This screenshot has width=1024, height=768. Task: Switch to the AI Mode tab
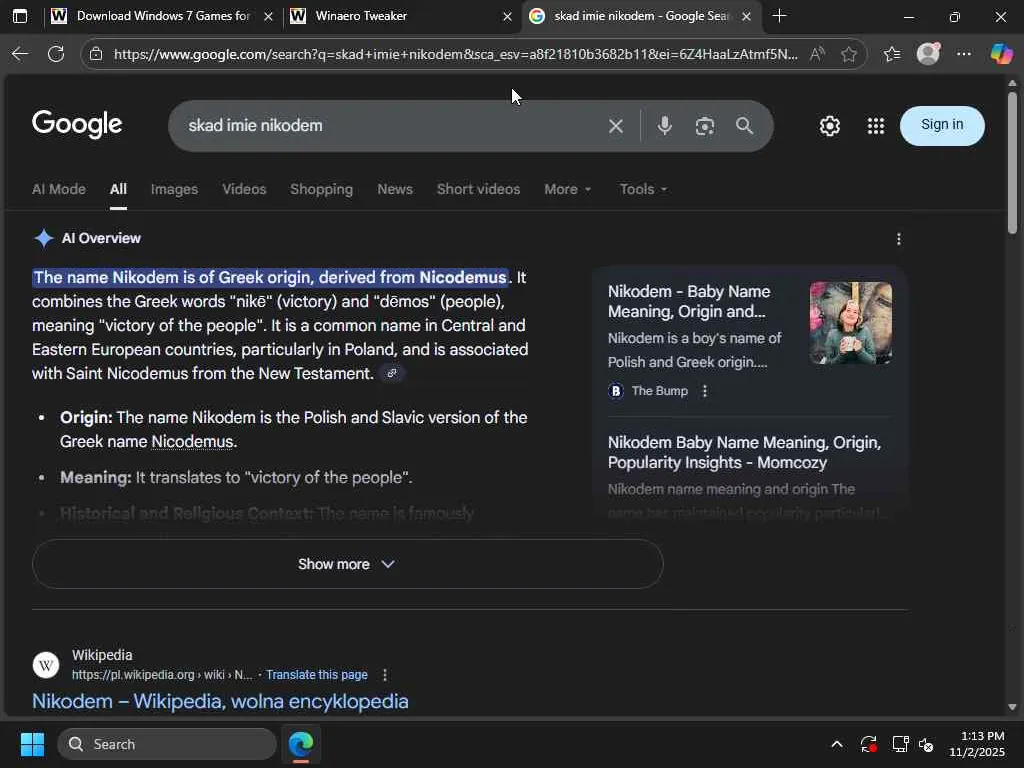(59, 189)
